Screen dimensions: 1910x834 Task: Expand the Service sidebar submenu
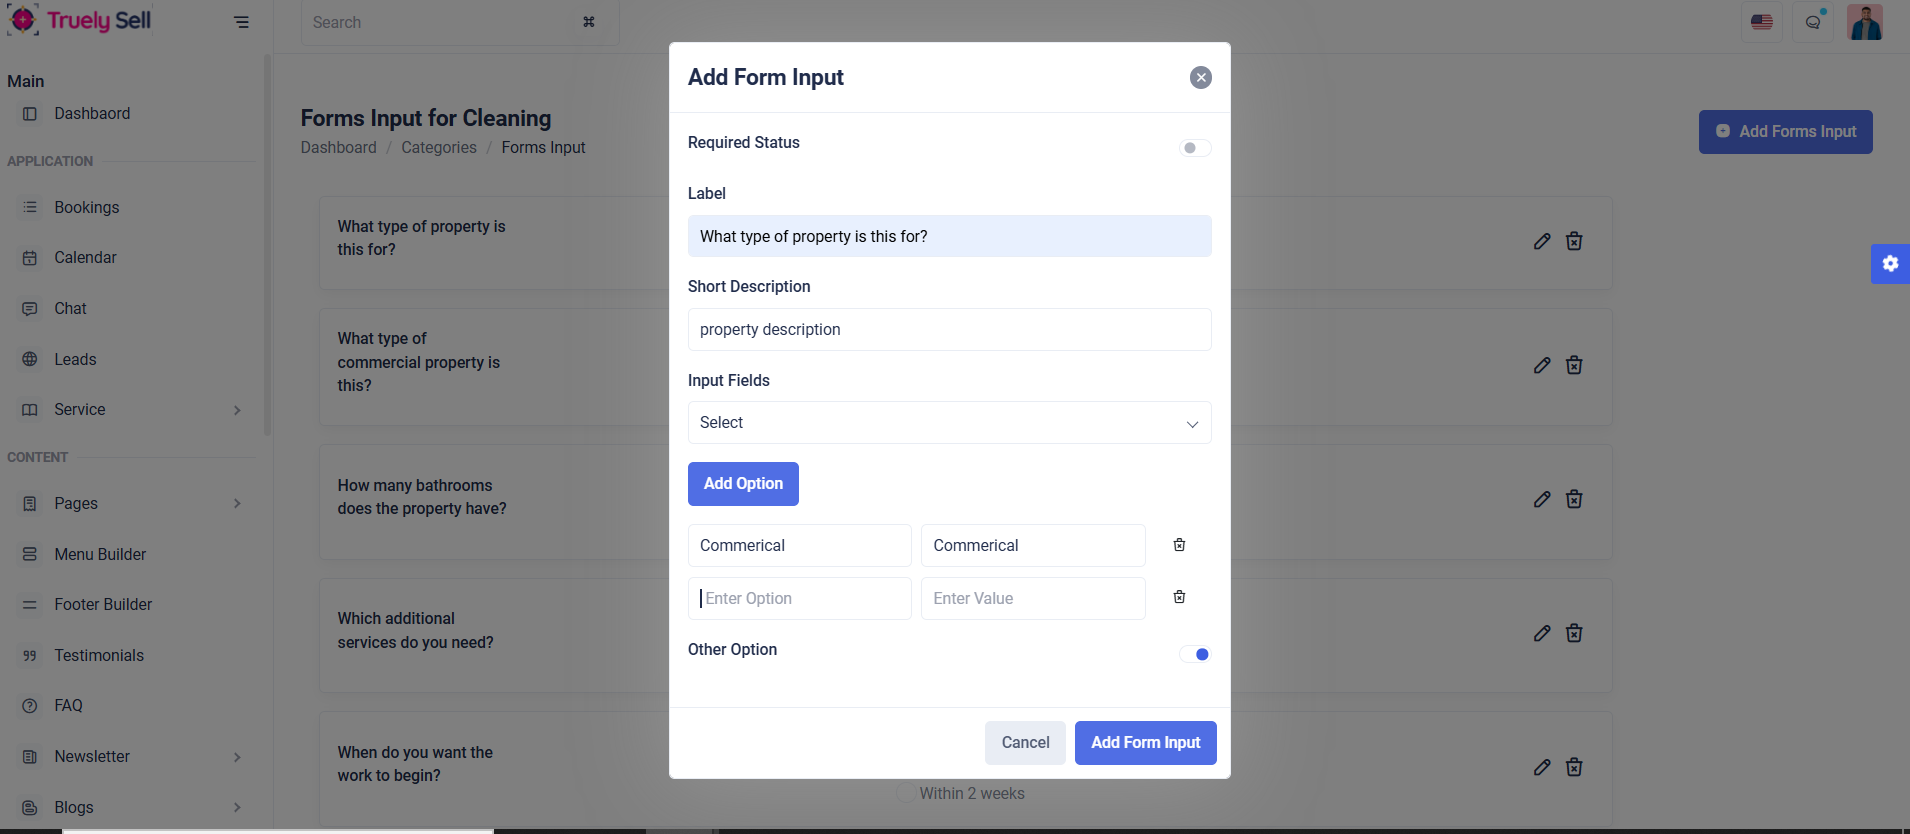(237, 410)
